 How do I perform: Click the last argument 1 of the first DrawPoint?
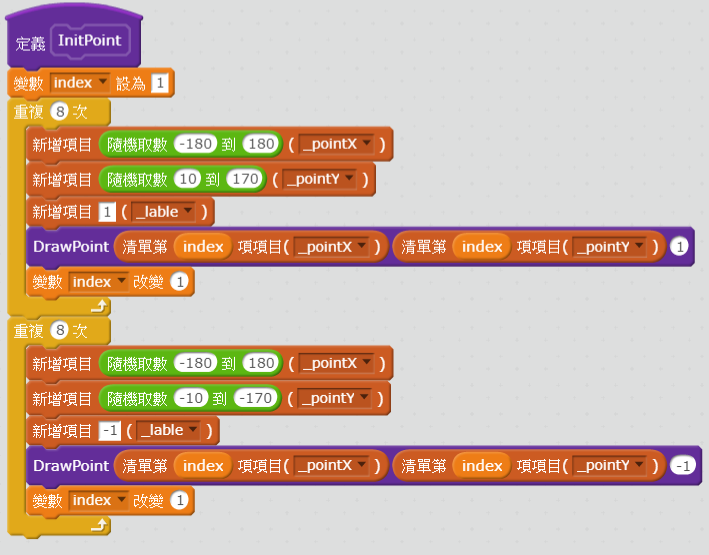click(x=679, y=247)
